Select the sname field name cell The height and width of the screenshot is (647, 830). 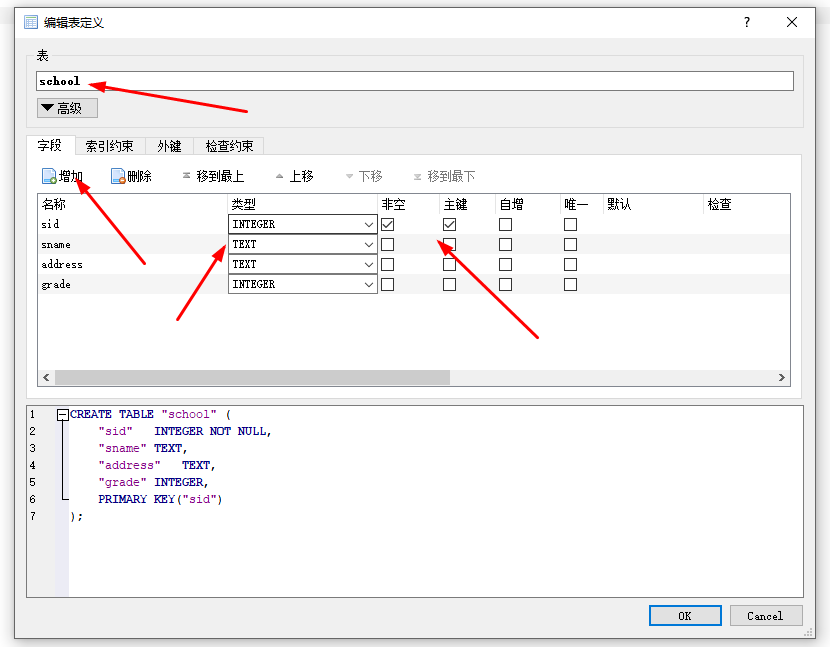133,245
